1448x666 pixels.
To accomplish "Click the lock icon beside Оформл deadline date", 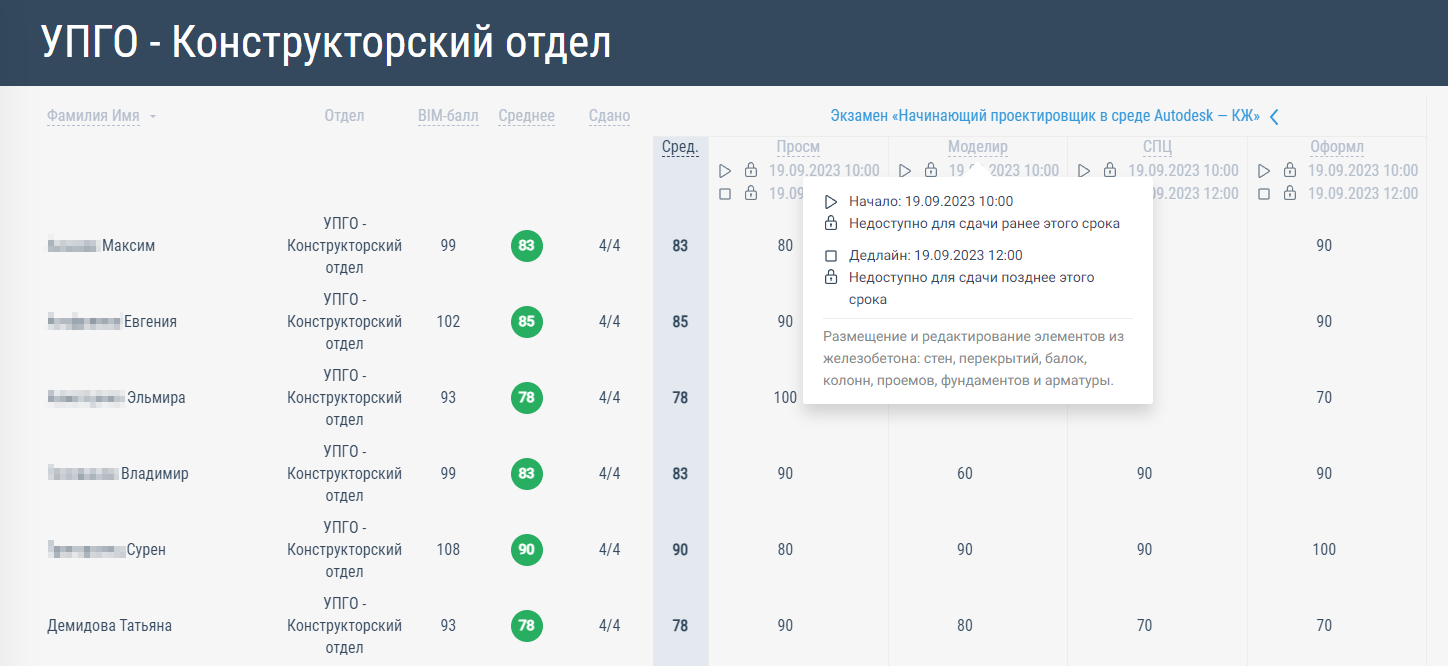I will coord(1289,196).
